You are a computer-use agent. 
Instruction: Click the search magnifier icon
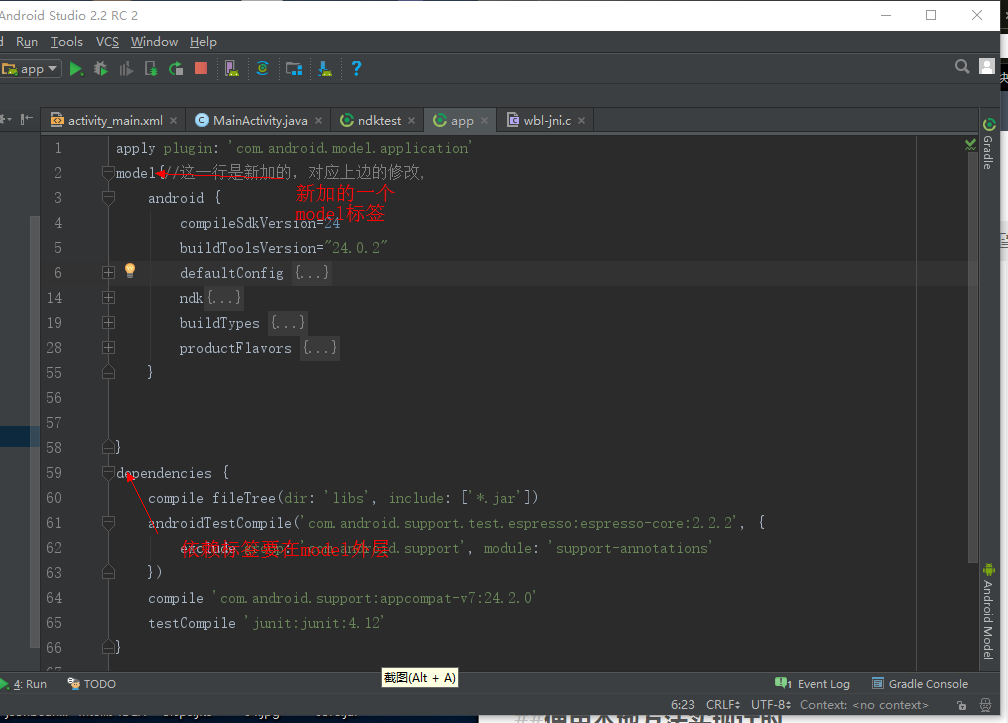(x=962, y=67)
